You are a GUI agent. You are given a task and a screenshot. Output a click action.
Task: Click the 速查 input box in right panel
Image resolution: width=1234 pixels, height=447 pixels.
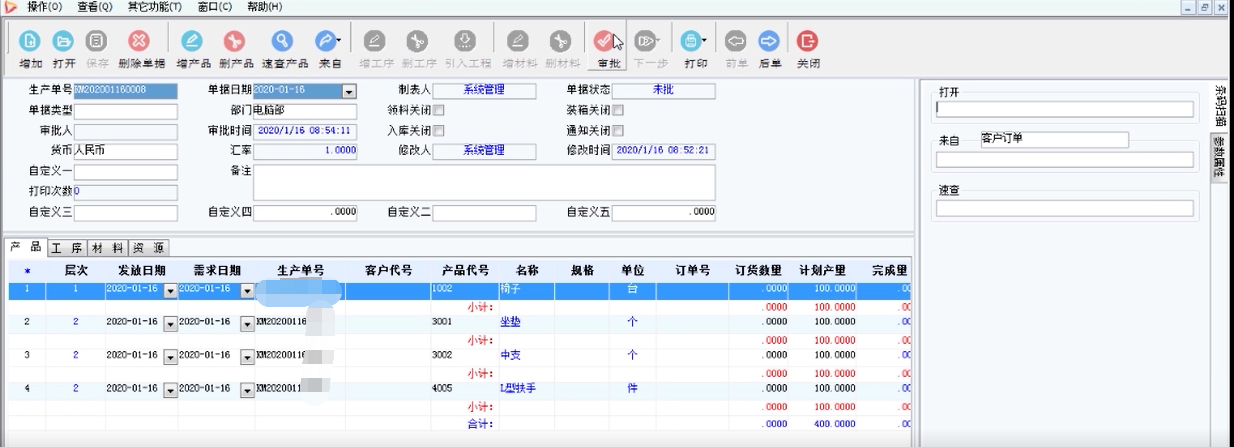coord(1064,208)
